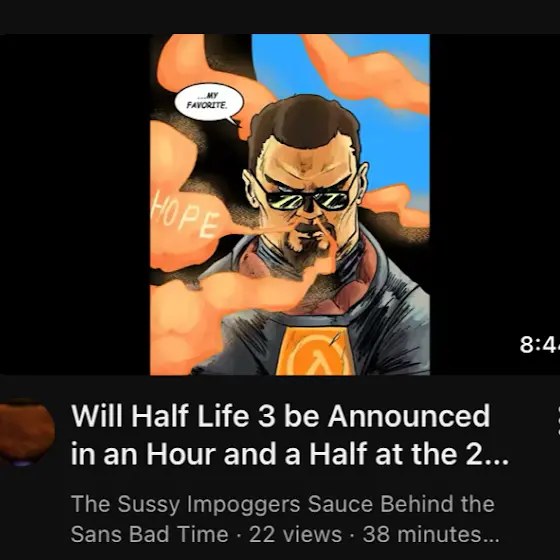Click the "...MY FAVORITE." speech bubble

click(209, 102)
